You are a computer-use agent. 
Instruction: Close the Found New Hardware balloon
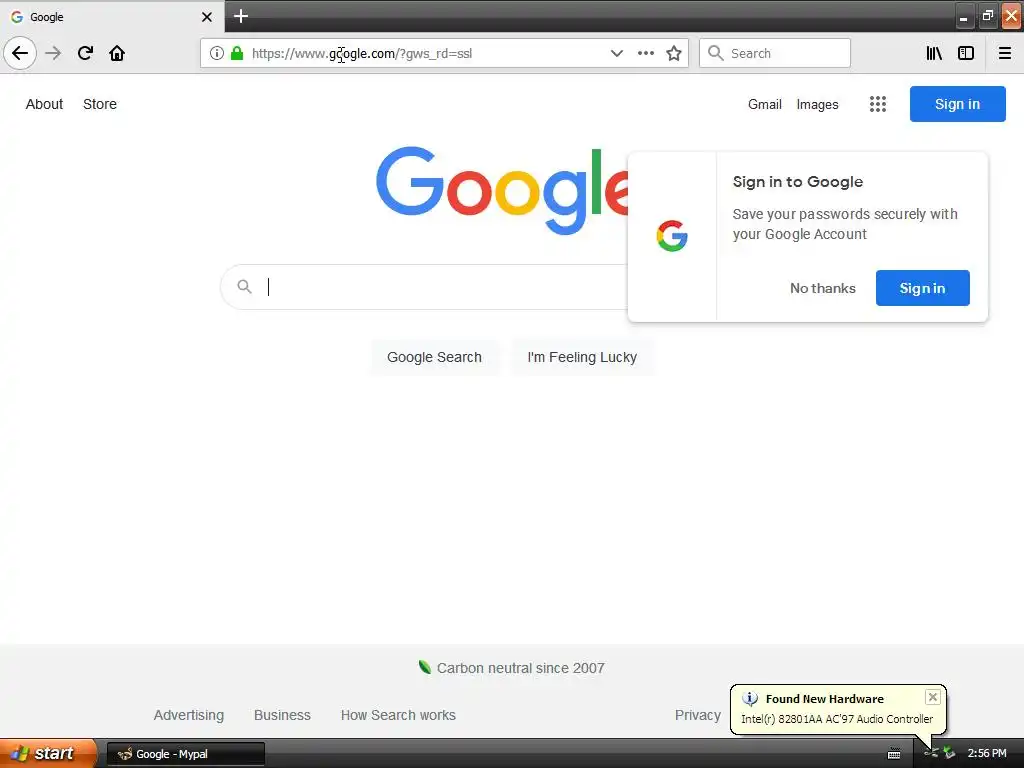pos(933,697)
